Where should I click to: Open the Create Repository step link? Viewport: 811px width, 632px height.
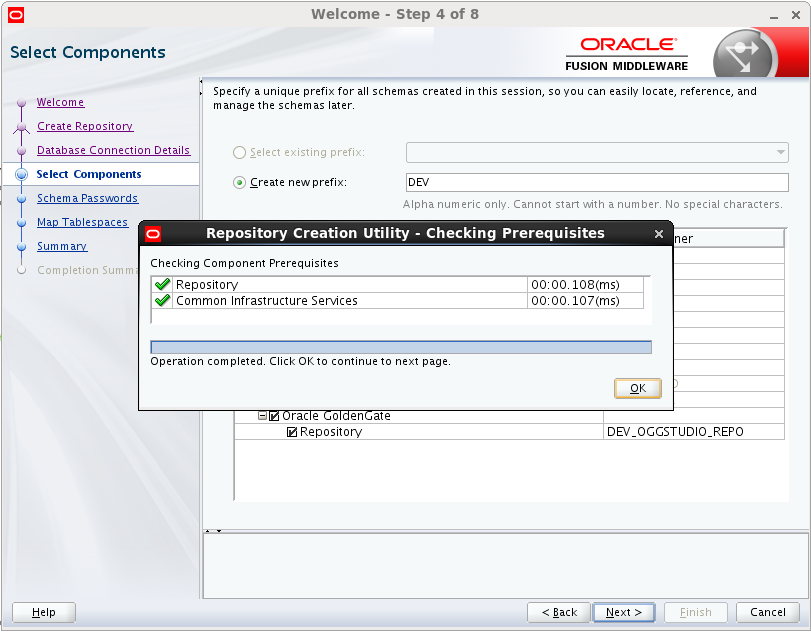(85, 126)
